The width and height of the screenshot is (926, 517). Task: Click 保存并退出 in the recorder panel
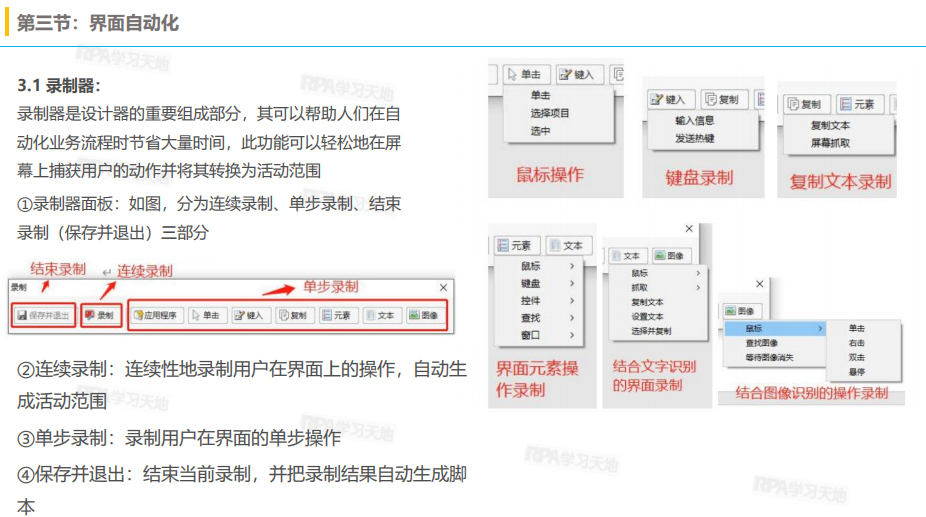[x=44, y=315]
